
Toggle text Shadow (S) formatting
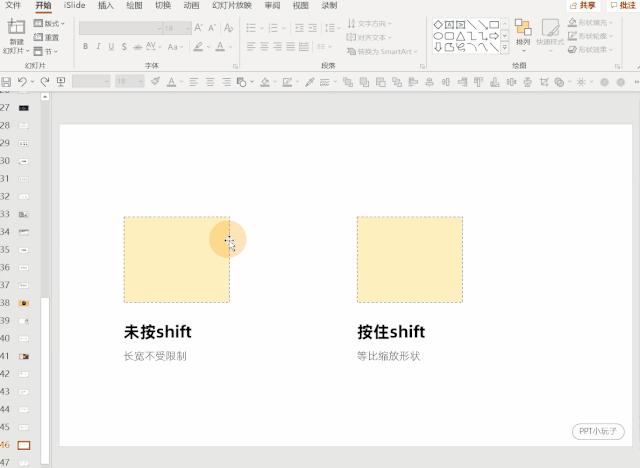click(x=124, y=47)
